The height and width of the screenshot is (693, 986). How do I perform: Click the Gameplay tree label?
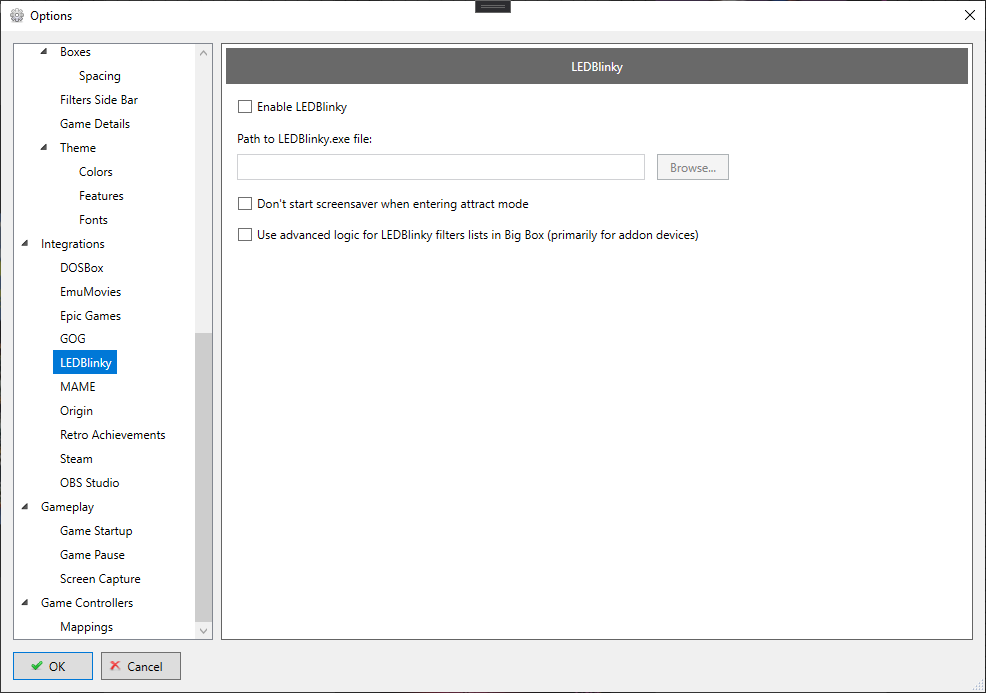(x=67, y=507)
